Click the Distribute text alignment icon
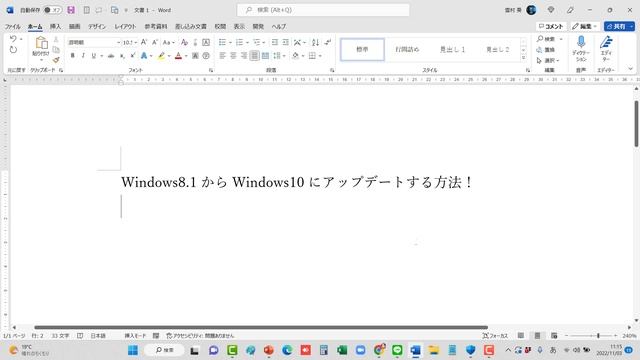The height and width of the screenshot is (360, 640). click(265, 56)
